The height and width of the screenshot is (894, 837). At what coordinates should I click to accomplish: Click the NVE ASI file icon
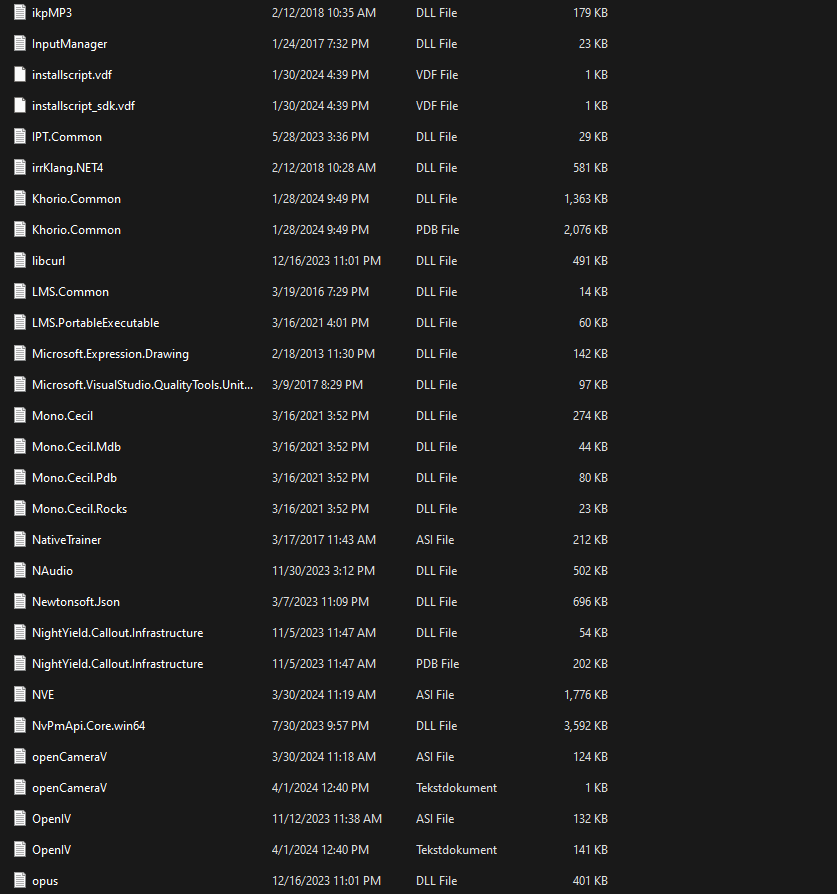(20, 695)
